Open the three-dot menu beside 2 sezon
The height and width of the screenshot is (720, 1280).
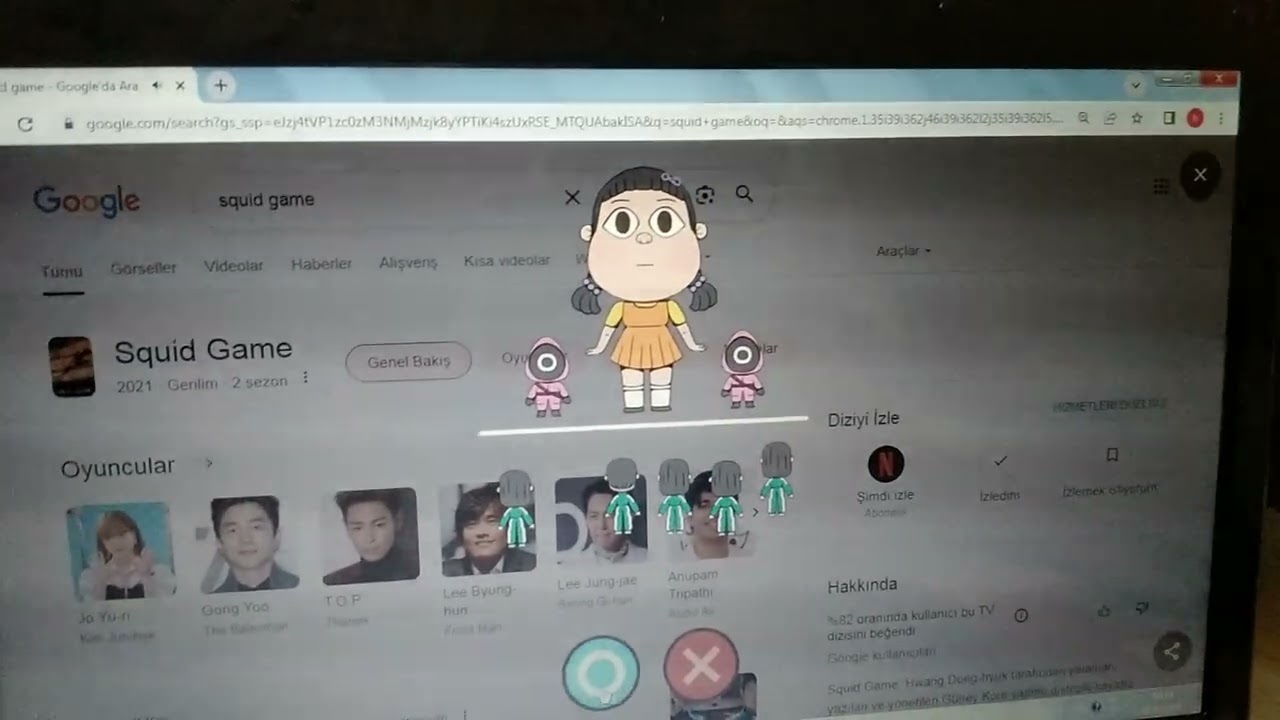point(306,378)
